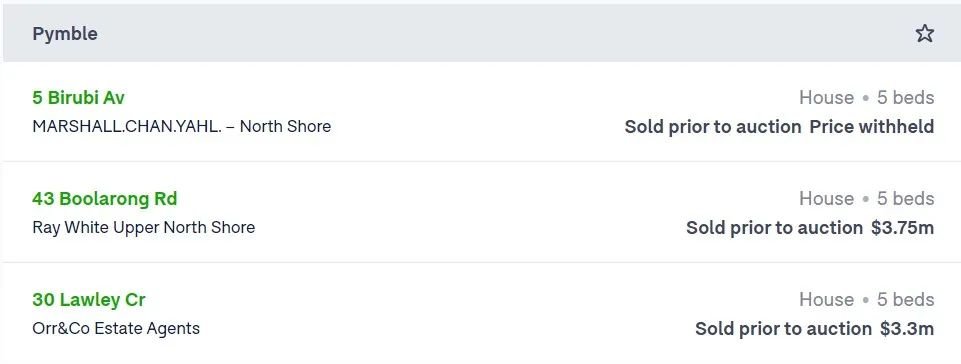Click 5 beds in the 43 Boolarong Rd row

click(x=905, y=199)
